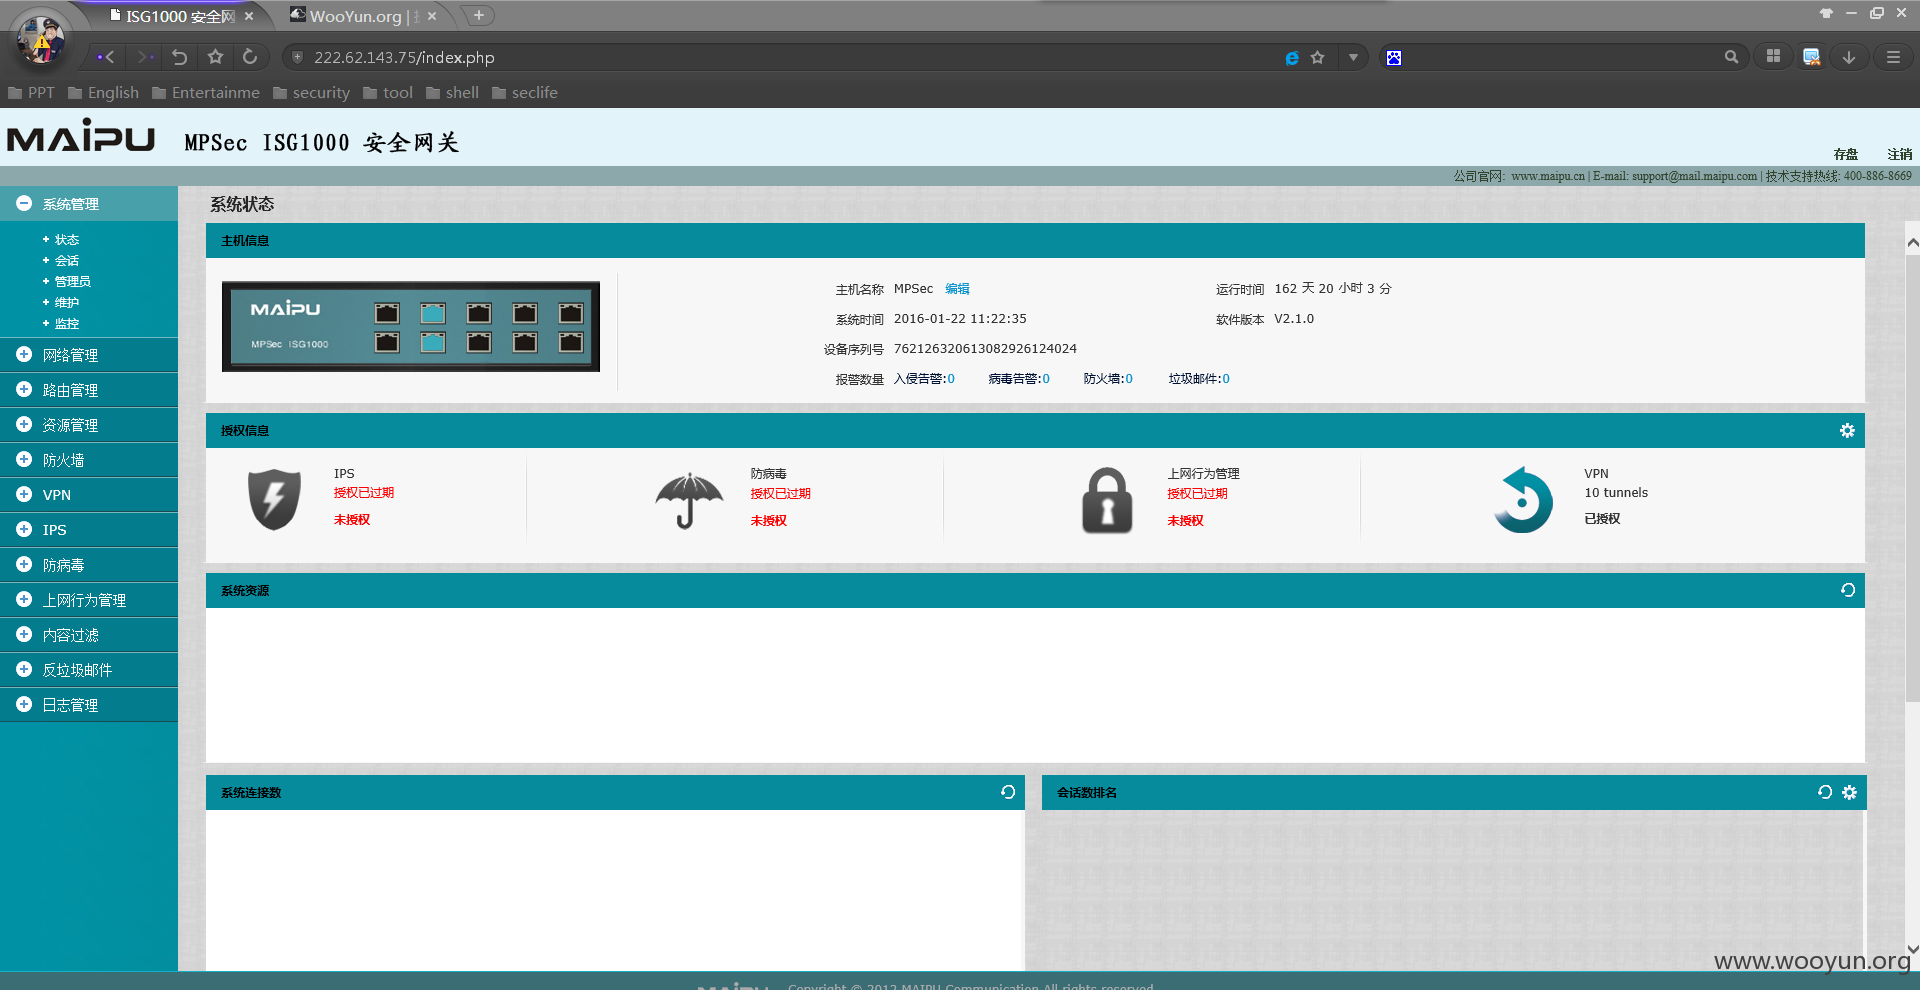This screenshot has width=1920, height=990.
Task: Click the 注销 logout link
Action: click(1899, 154)
